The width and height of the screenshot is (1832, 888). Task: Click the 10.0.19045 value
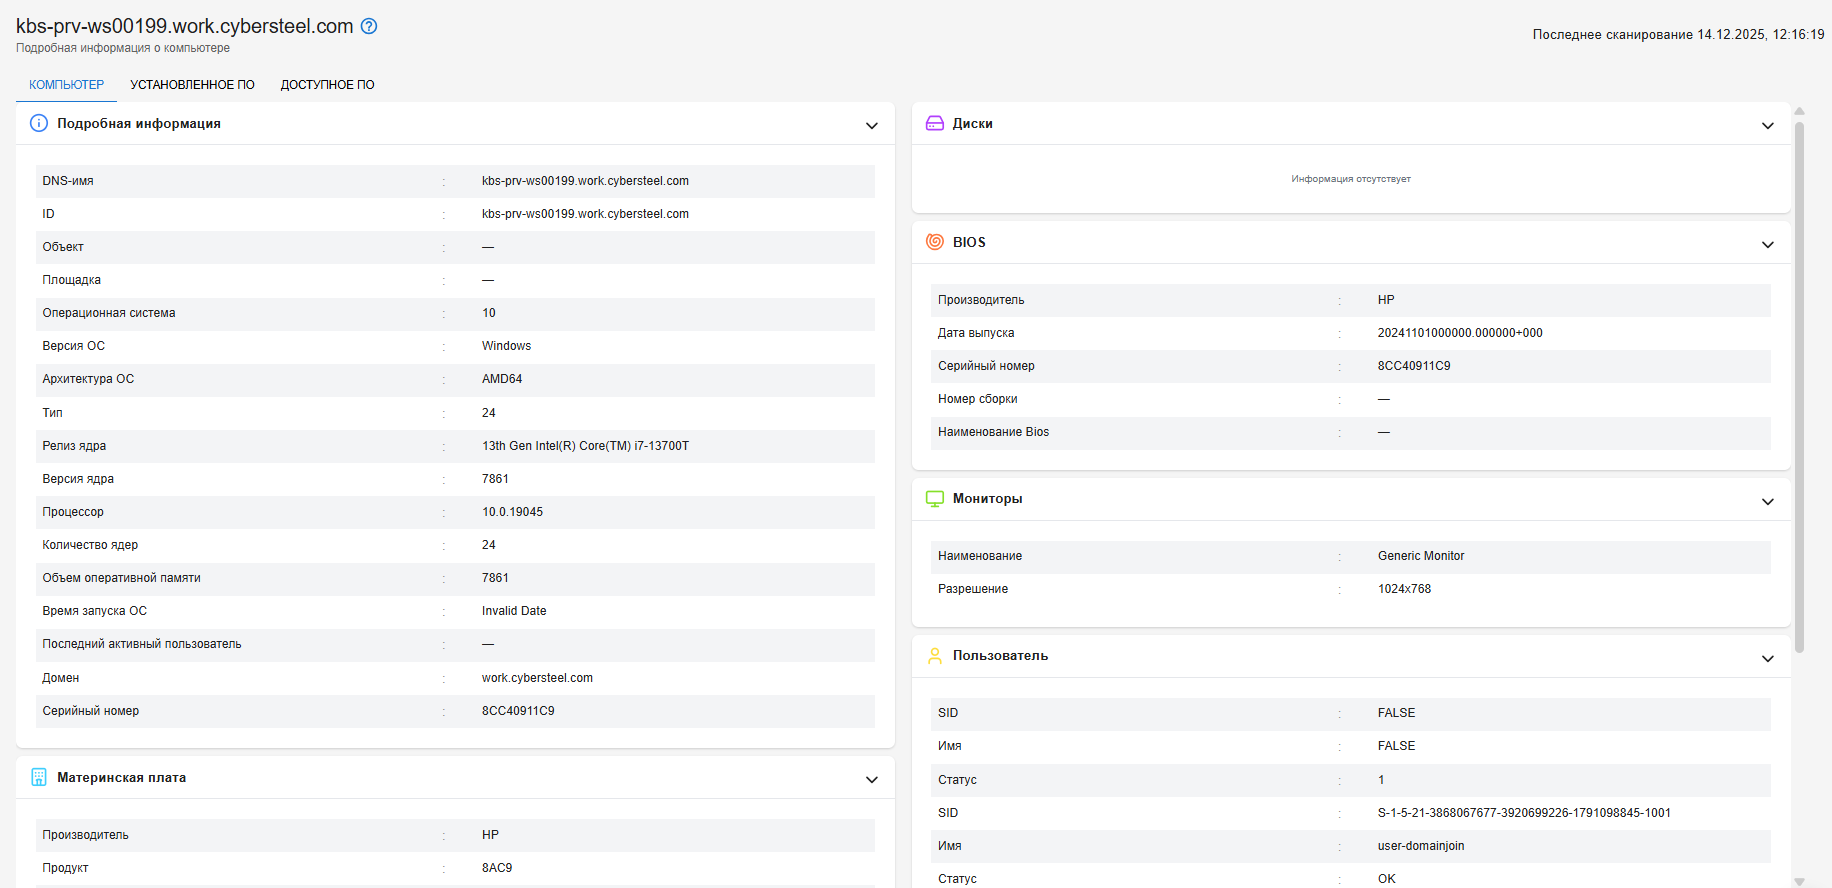click(x=512, y=512)
